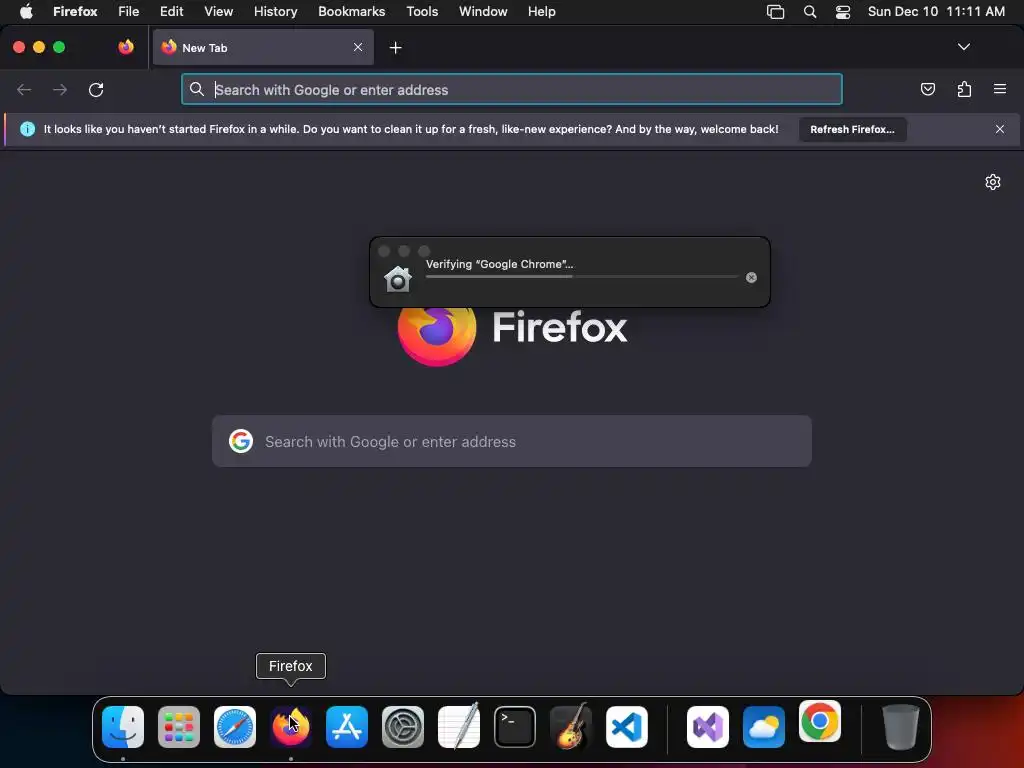Open the Window menu
The width and height of the screenshot is (1024, 768).
(x=483, y=11)
